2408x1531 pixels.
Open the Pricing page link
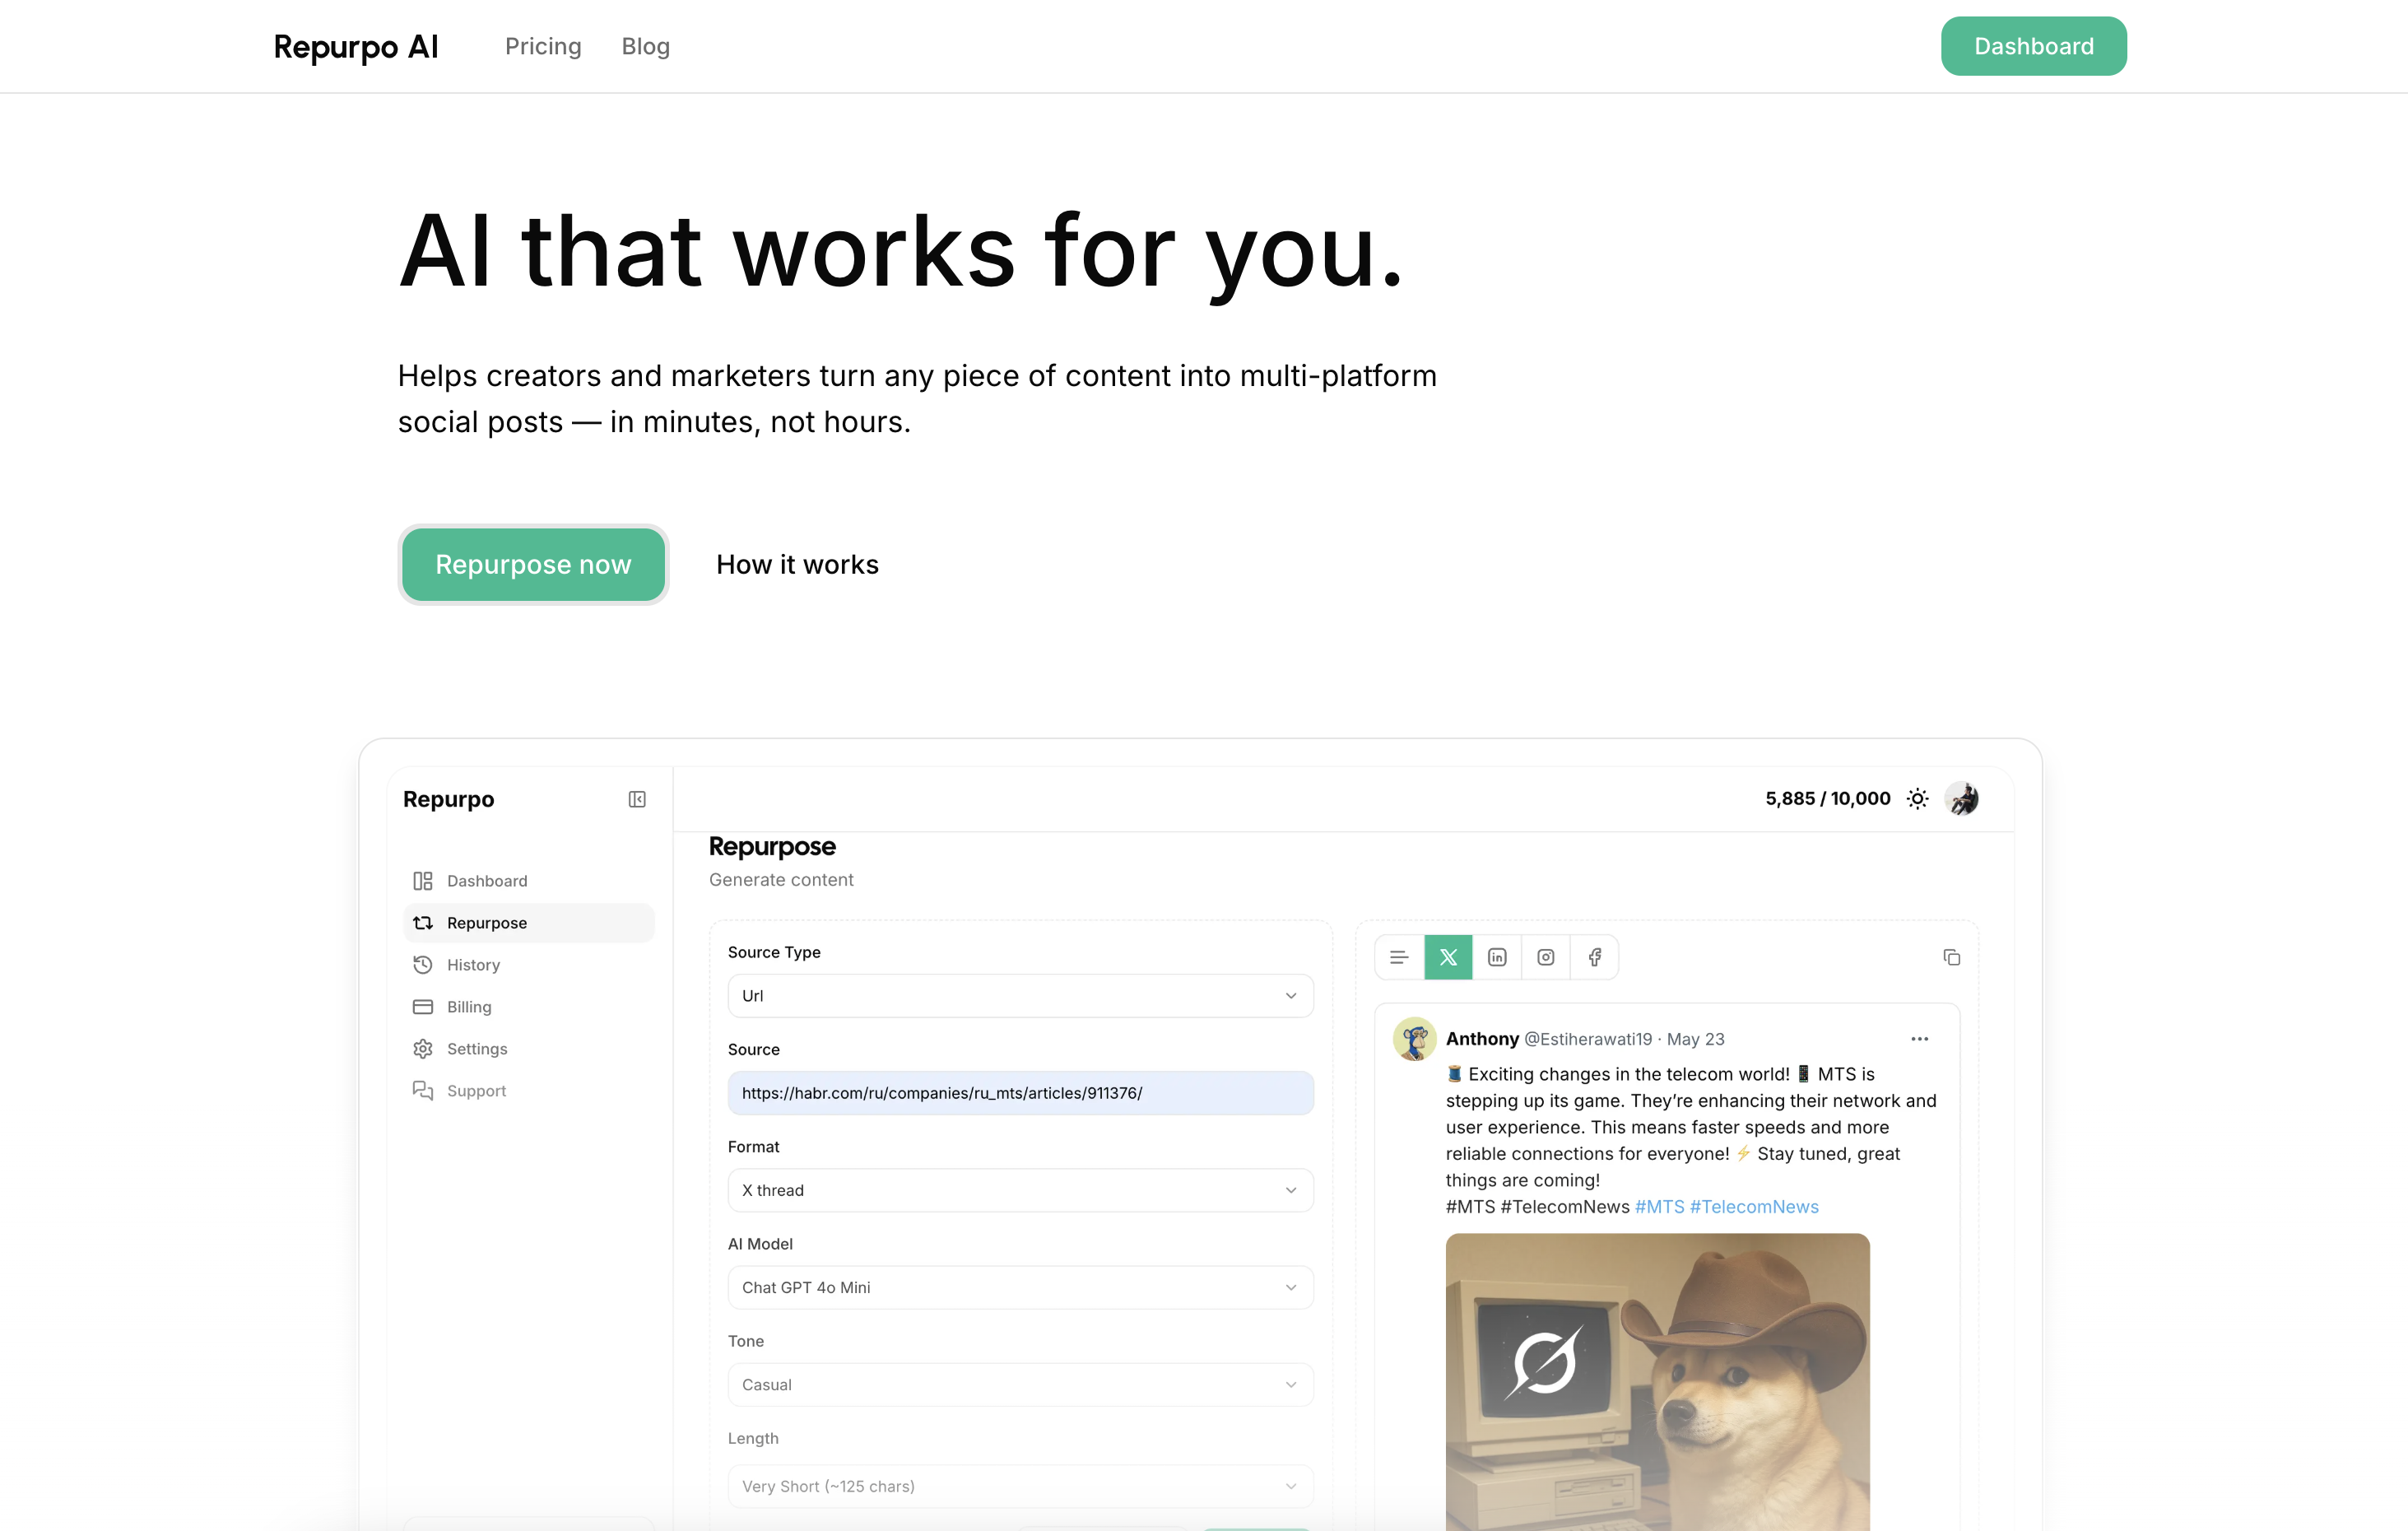click(x=543, y=46)
